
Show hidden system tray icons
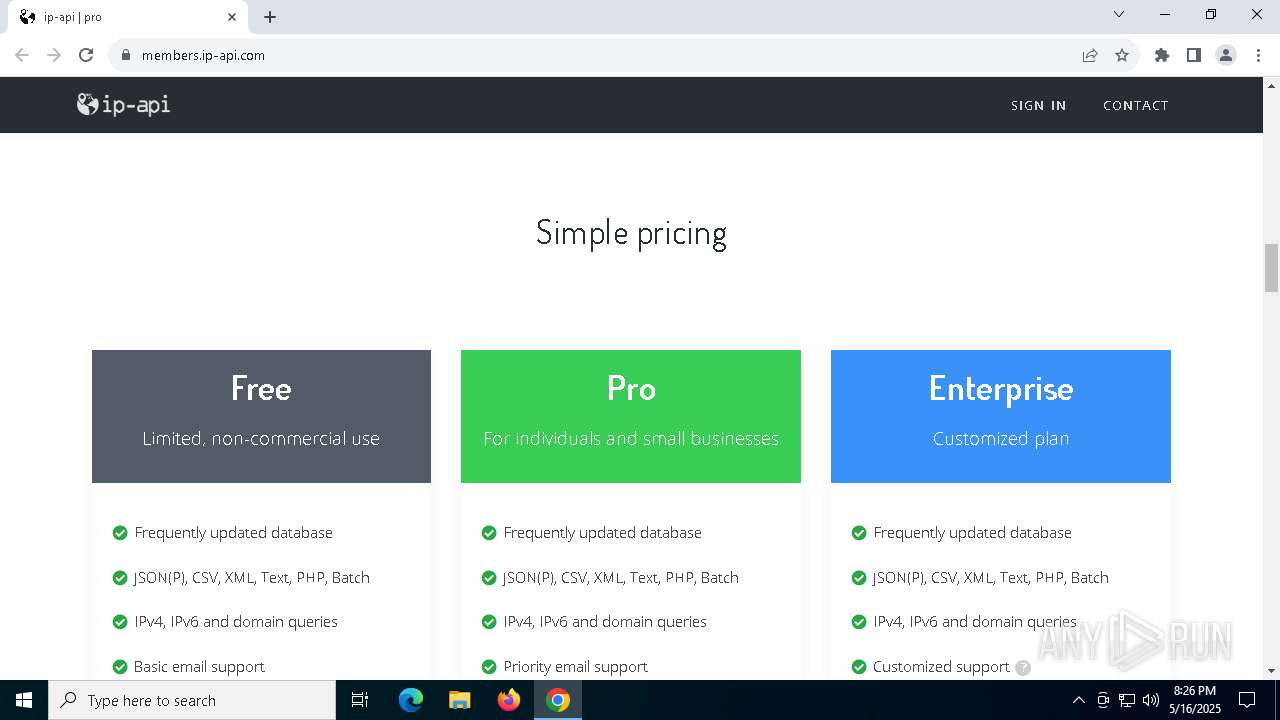click(x=1078, y=700)
